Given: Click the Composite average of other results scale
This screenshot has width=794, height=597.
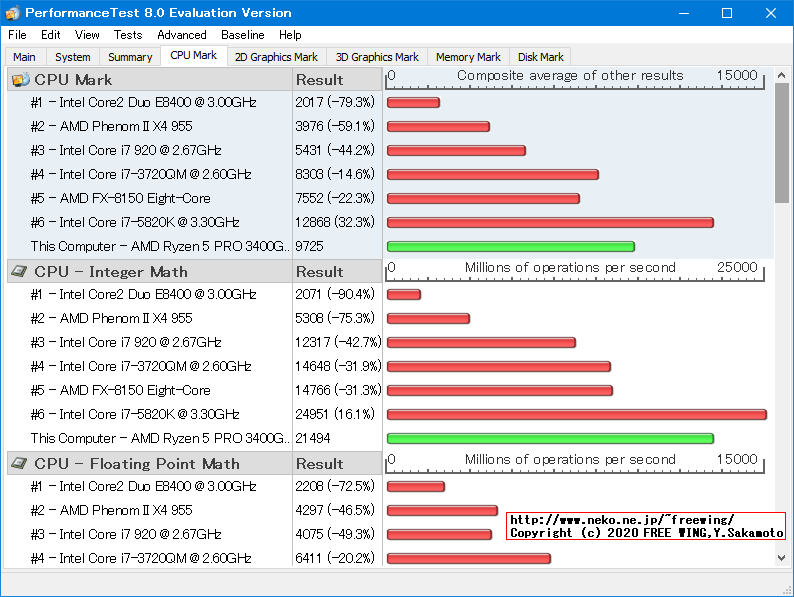Looking at the screenshot, I should pyautogui.click(x=575, y=79).
